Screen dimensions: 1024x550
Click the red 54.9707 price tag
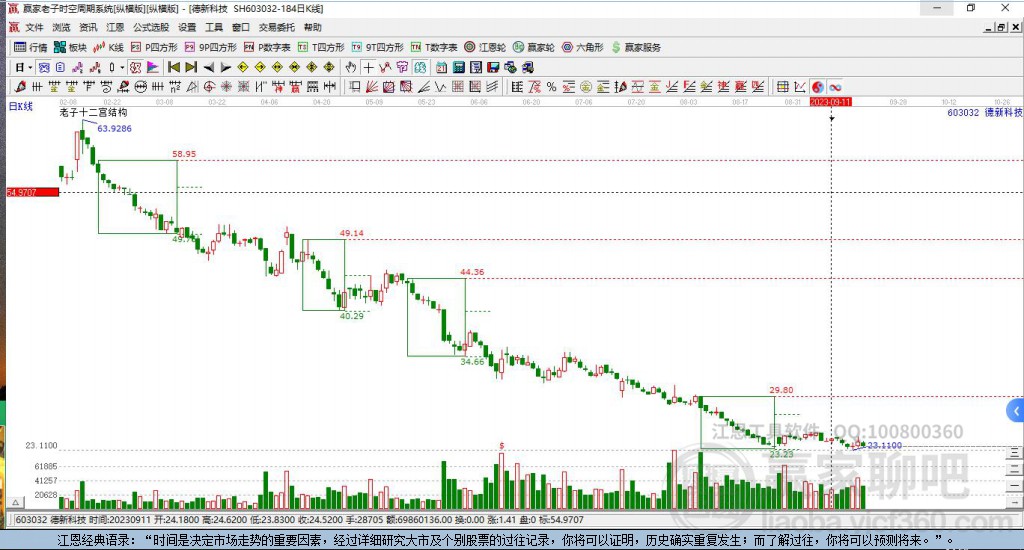click(x=33, y=192)
